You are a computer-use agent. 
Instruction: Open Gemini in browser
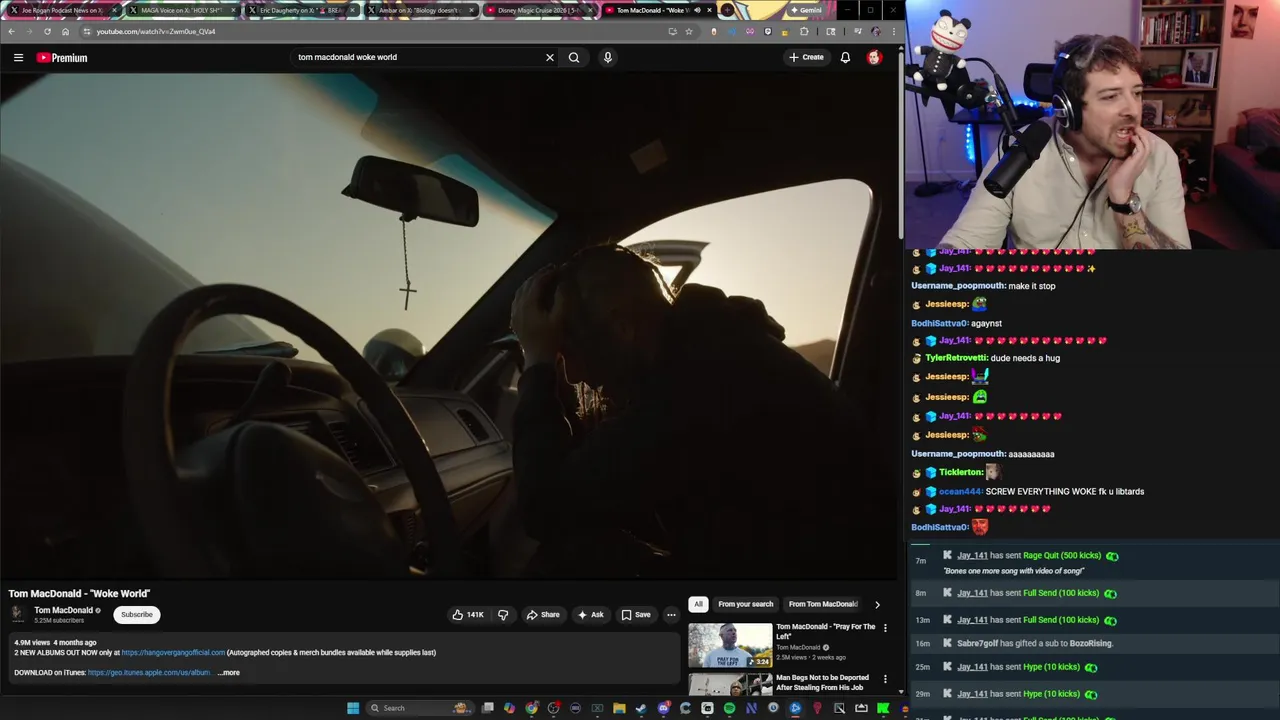tap(806, 10)
